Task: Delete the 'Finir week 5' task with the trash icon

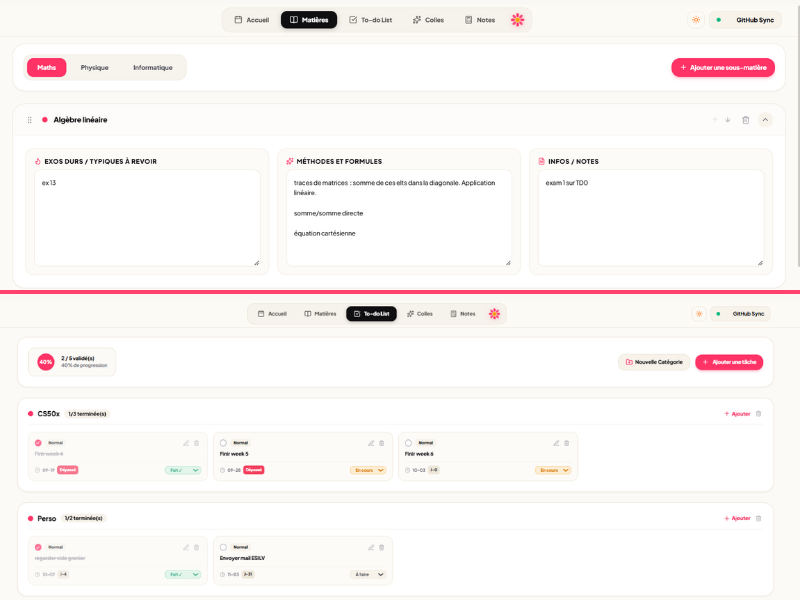Action: tap(382, 443)
